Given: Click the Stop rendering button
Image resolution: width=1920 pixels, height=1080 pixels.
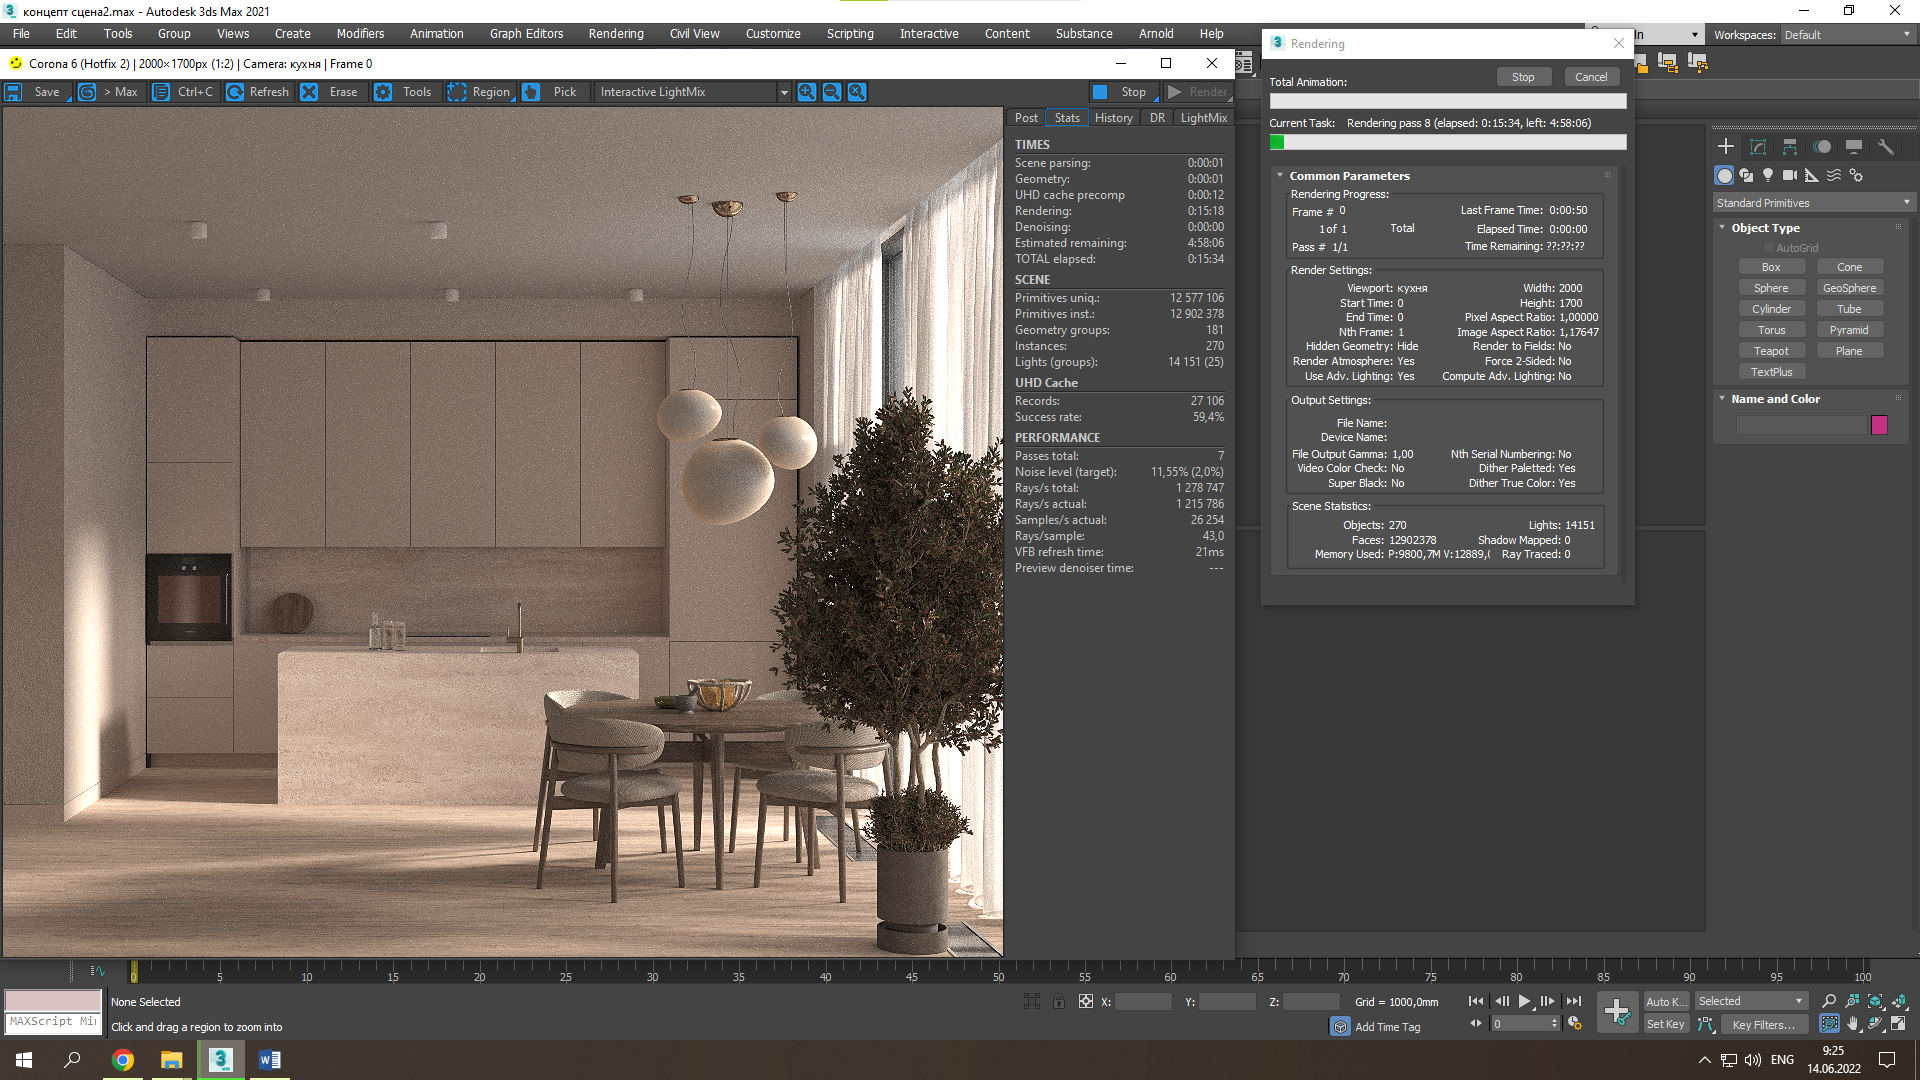Looking at the screenshot, I should click(1524, 76).
